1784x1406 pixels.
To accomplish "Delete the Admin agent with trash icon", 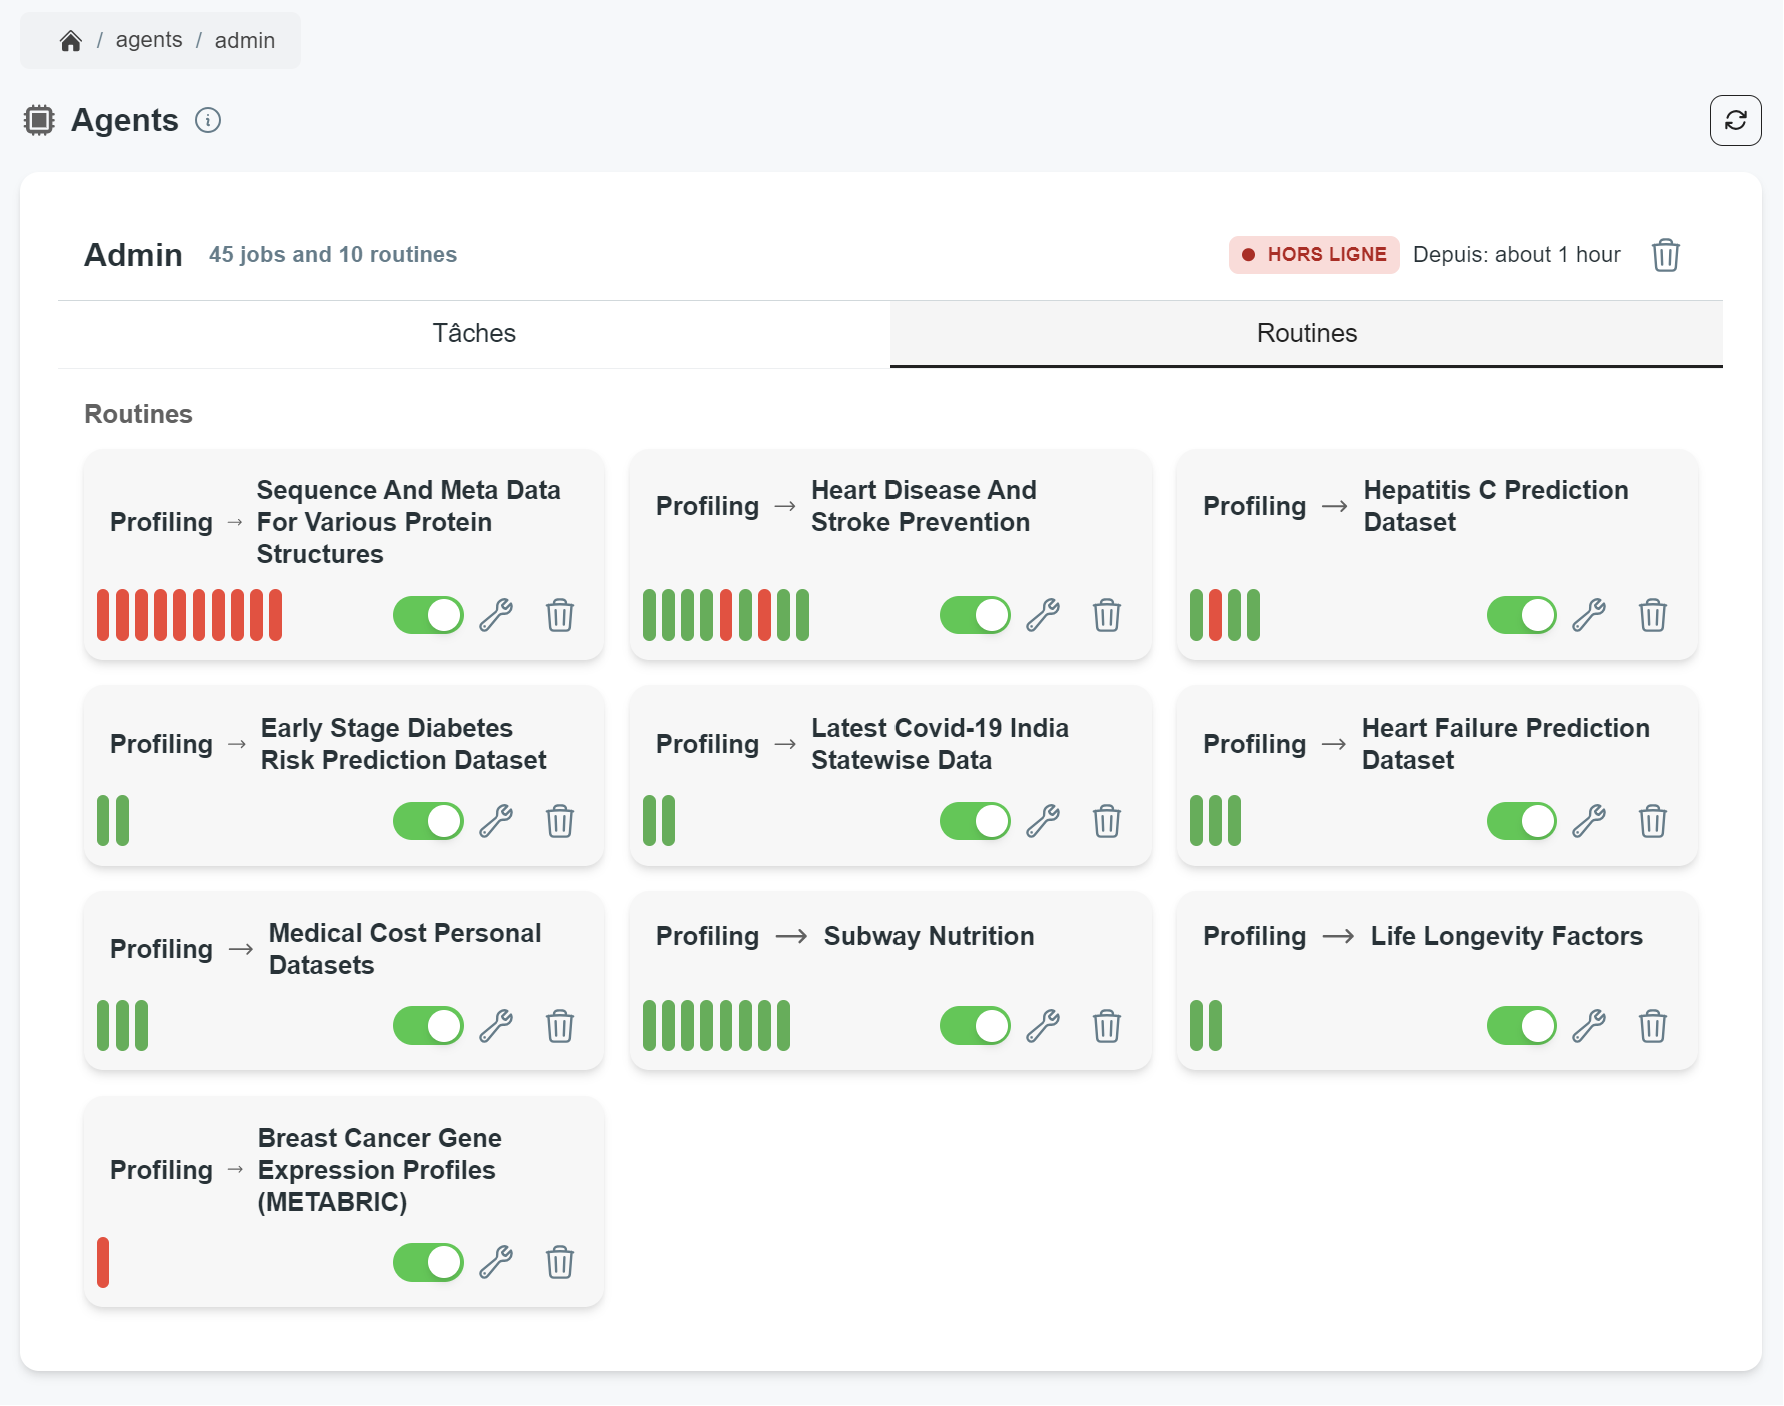I will click(x=1665, y=255).
